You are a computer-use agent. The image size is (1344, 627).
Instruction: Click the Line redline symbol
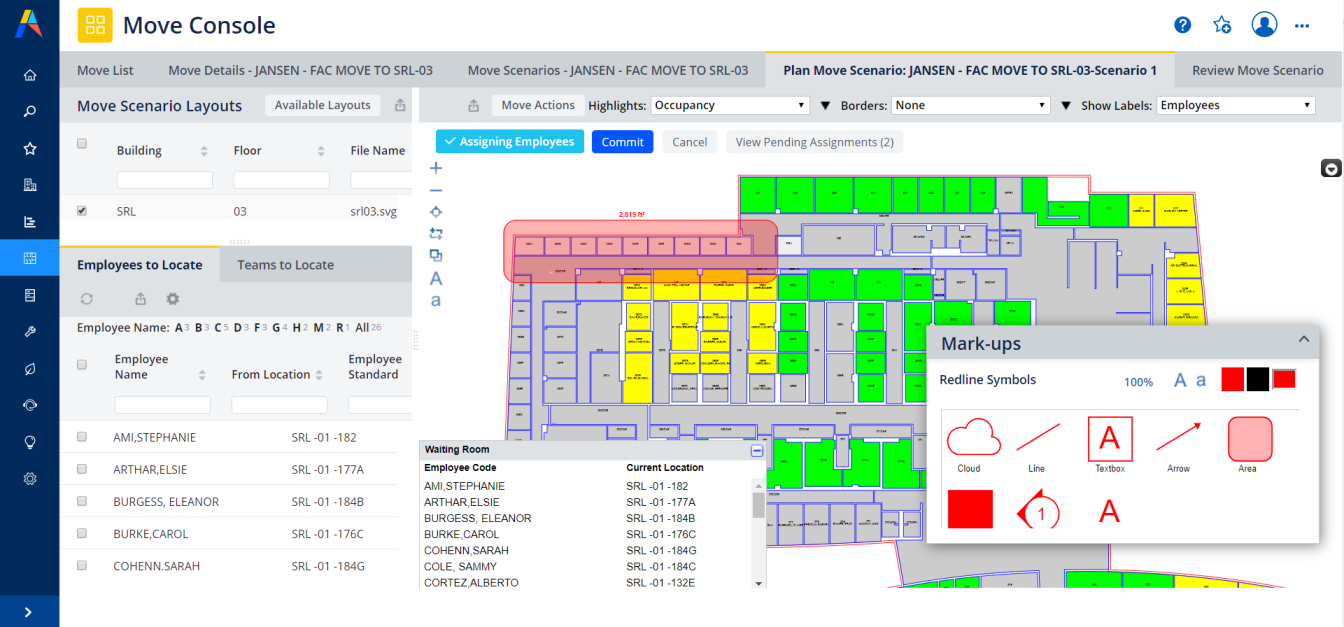1037,439
